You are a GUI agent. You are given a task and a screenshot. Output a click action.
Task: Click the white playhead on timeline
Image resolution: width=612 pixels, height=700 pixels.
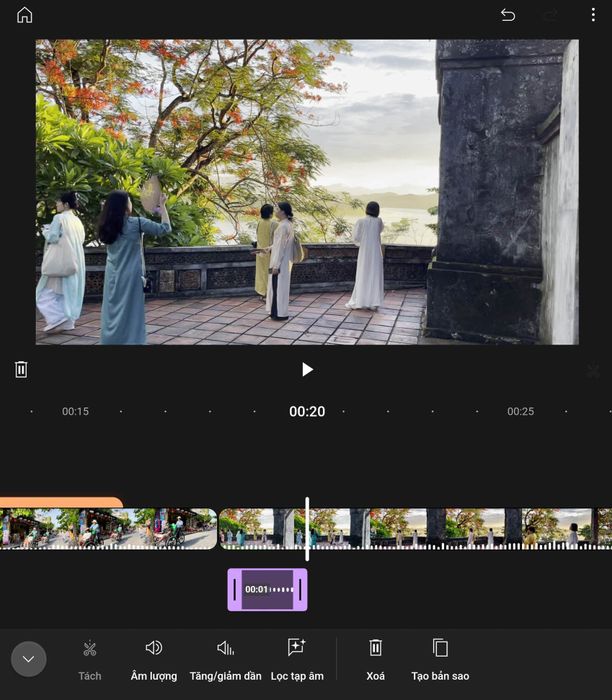coord(307,529)
